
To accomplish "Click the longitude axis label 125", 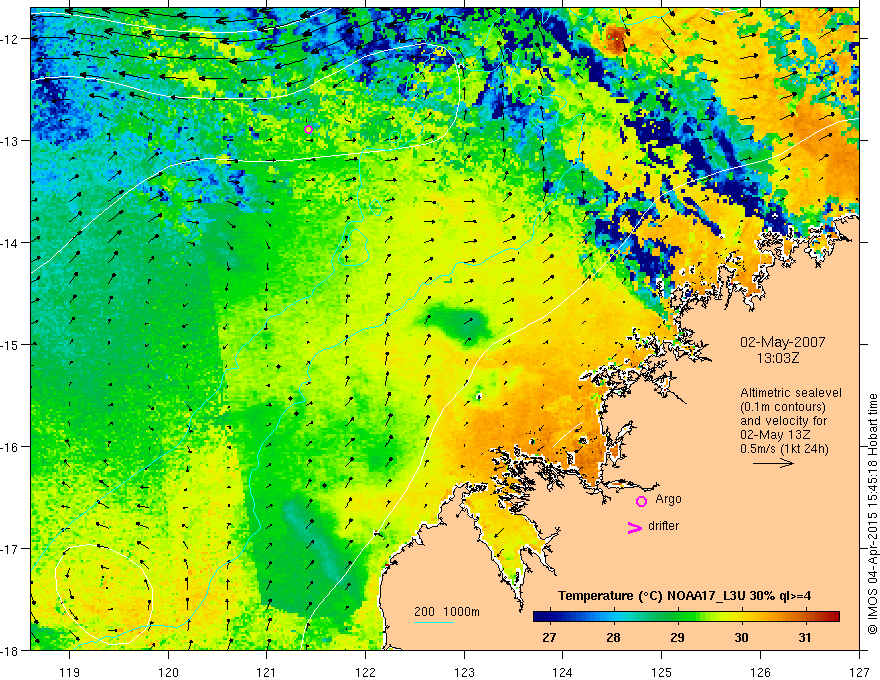I will 662,672.
